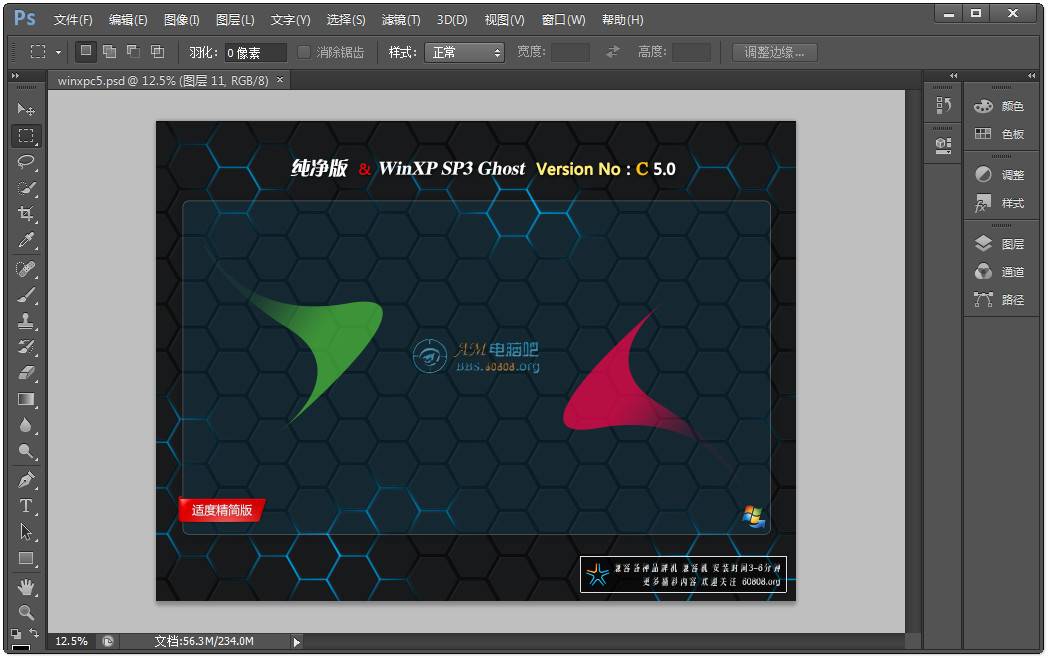Enable New Selection mode in options bar

pos(86,51)
